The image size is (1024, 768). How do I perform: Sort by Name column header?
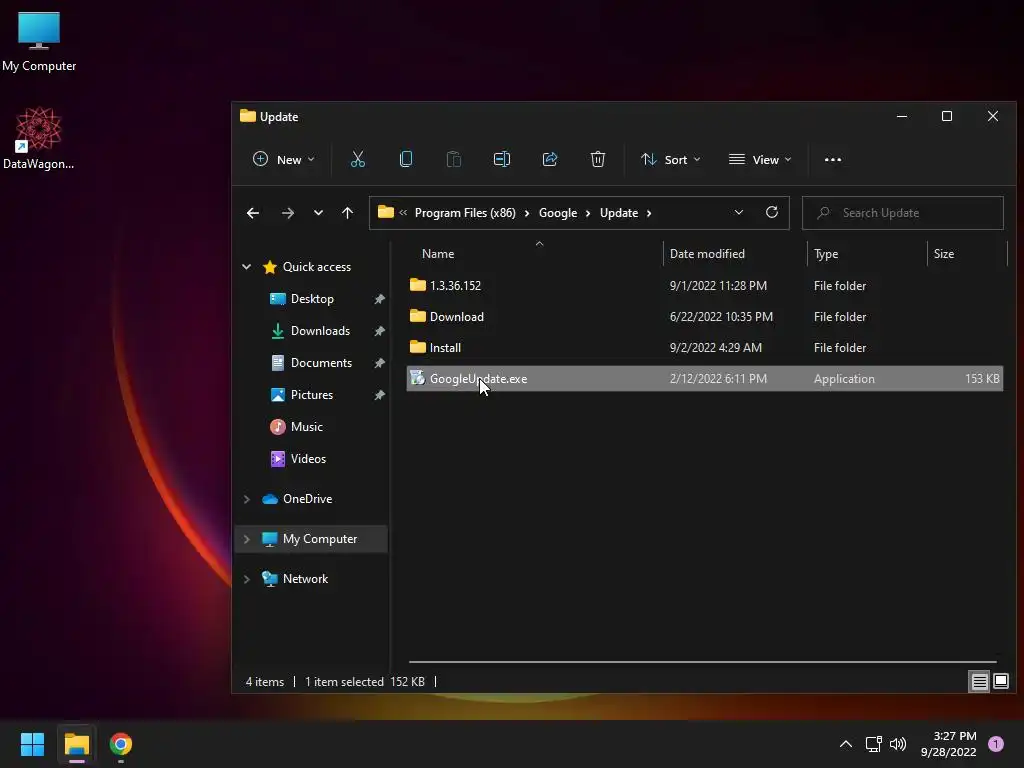(438, 253)
